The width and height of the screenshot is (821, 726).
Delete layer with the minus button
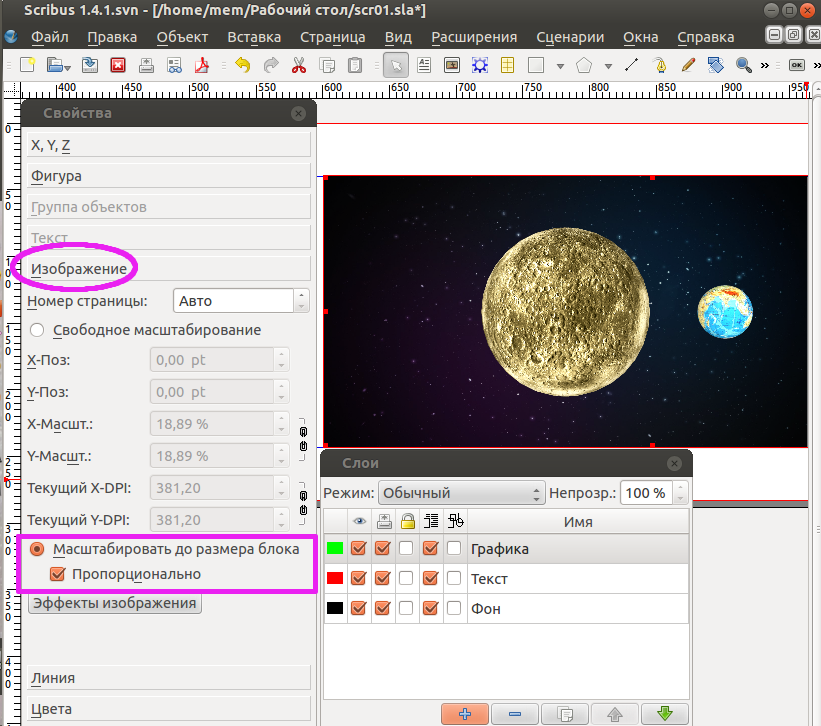515,714
